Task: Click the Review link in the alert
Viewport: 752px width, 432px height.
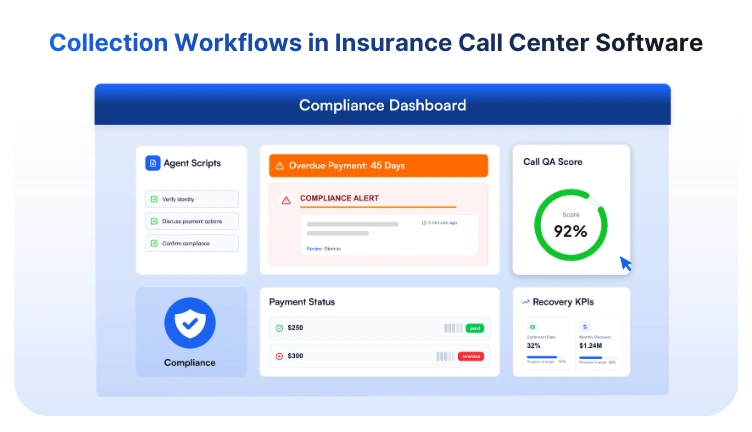Action: pyautogui.click(x=314, y=248)
